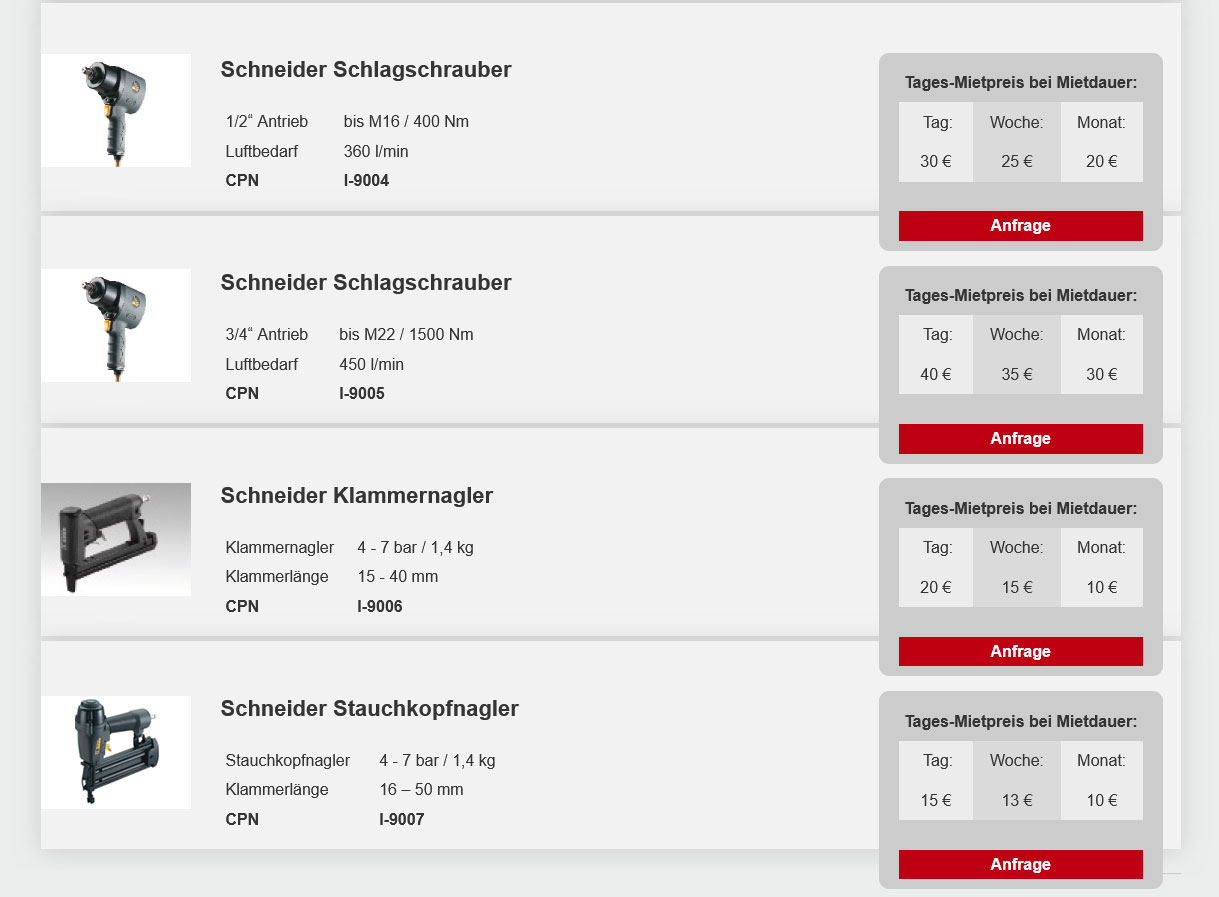Send Anfrage for Schneider Stauchkopfnagler
Image resolution: width=1219 pixels, height=897 pixels.
[1020, 865]
